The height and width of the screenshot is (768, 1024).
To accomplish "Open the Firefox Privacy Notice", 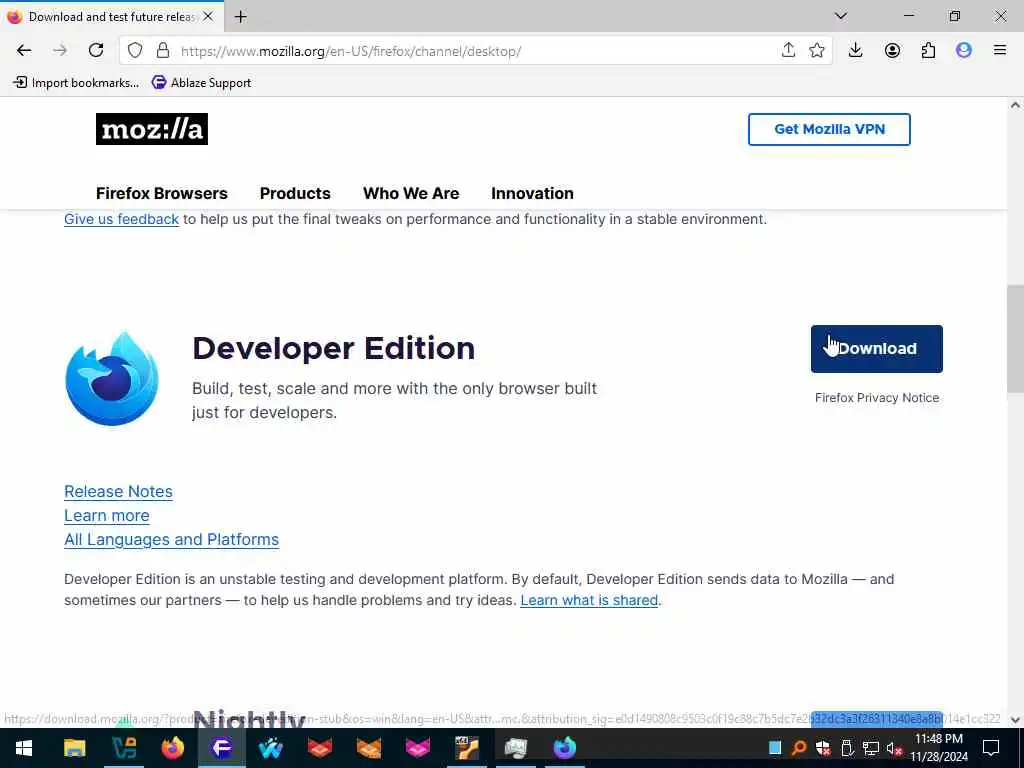I will (876, 398).
